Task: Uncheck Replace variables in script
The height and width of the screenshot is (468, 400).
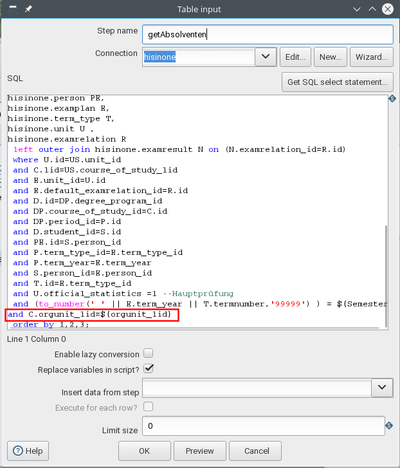Action: coord(148,369)
